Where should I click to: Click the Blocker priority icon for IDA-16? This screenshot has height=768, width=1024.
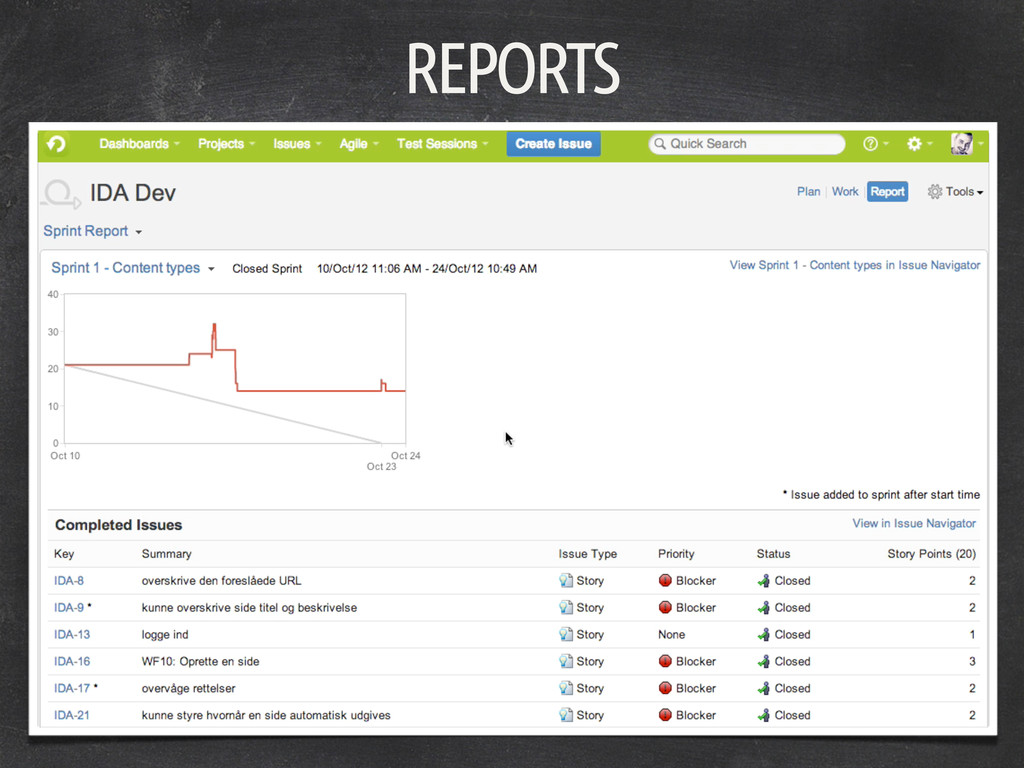coord(665,662)
